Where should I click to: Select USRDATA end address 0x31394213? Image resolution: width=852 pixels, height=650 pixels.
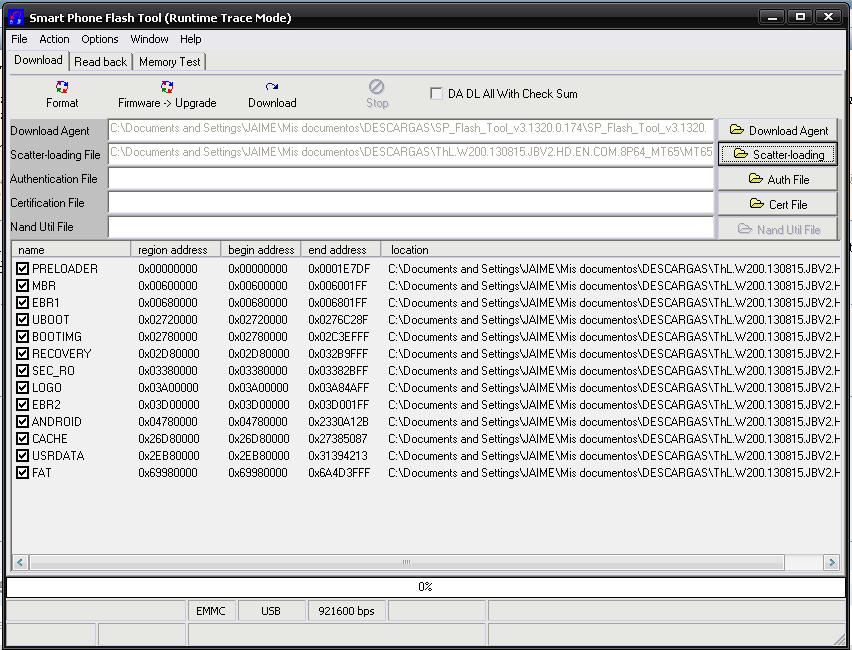(338, 455)
